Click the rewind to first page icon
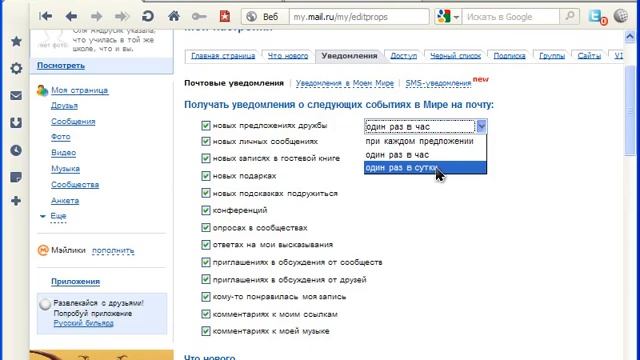This screenshot has width=640, height=360. [45, 16]
